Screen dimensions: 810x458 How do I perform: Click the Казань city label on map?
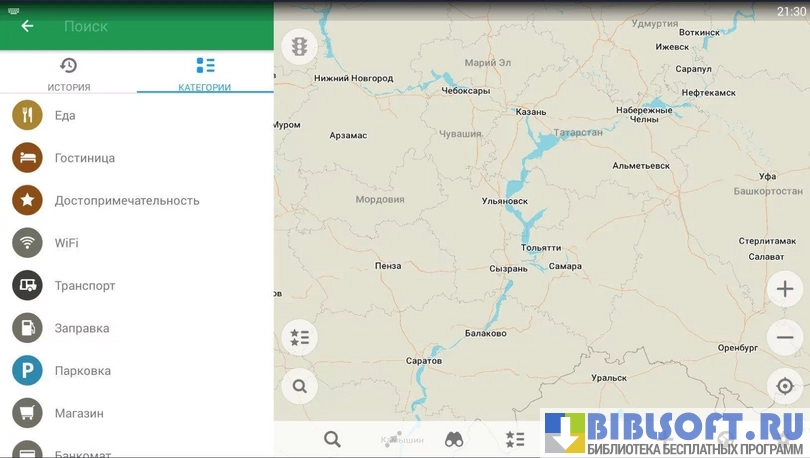[x=531, y=112]
